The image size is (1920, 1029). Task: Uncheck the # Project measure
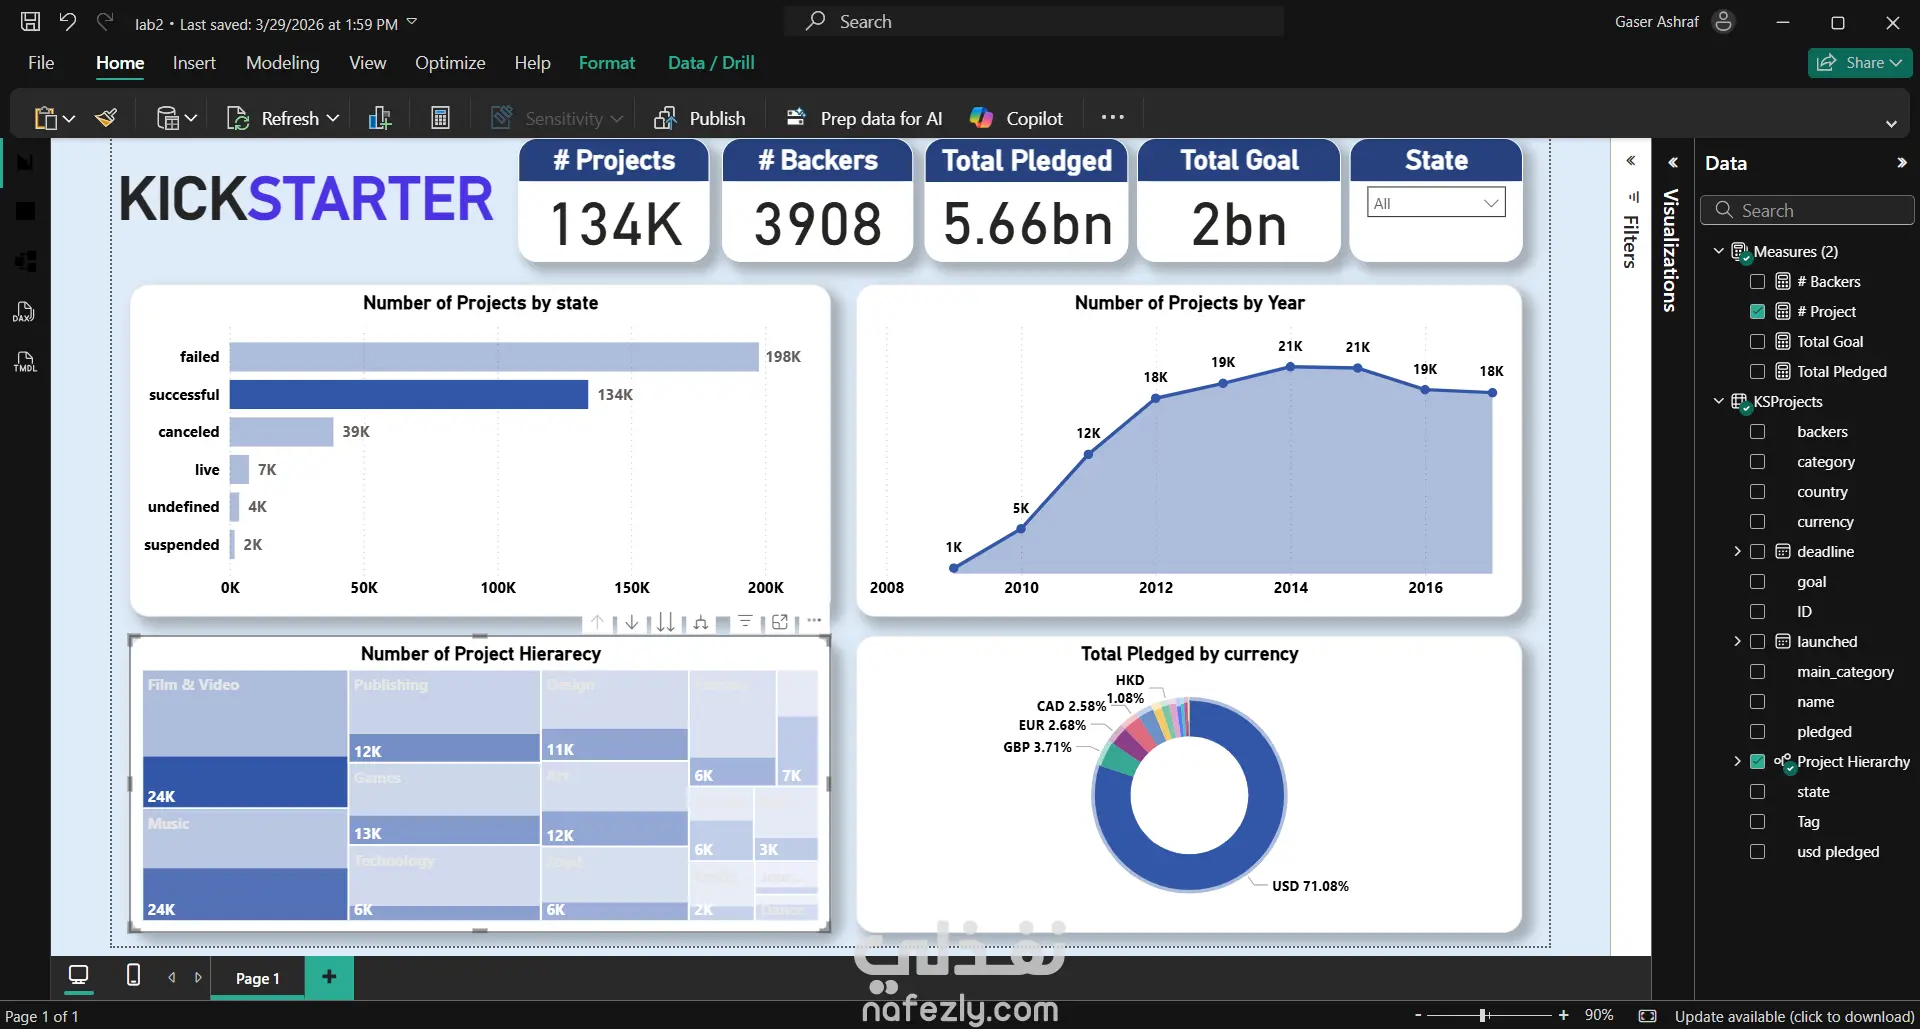(1757, 312)
